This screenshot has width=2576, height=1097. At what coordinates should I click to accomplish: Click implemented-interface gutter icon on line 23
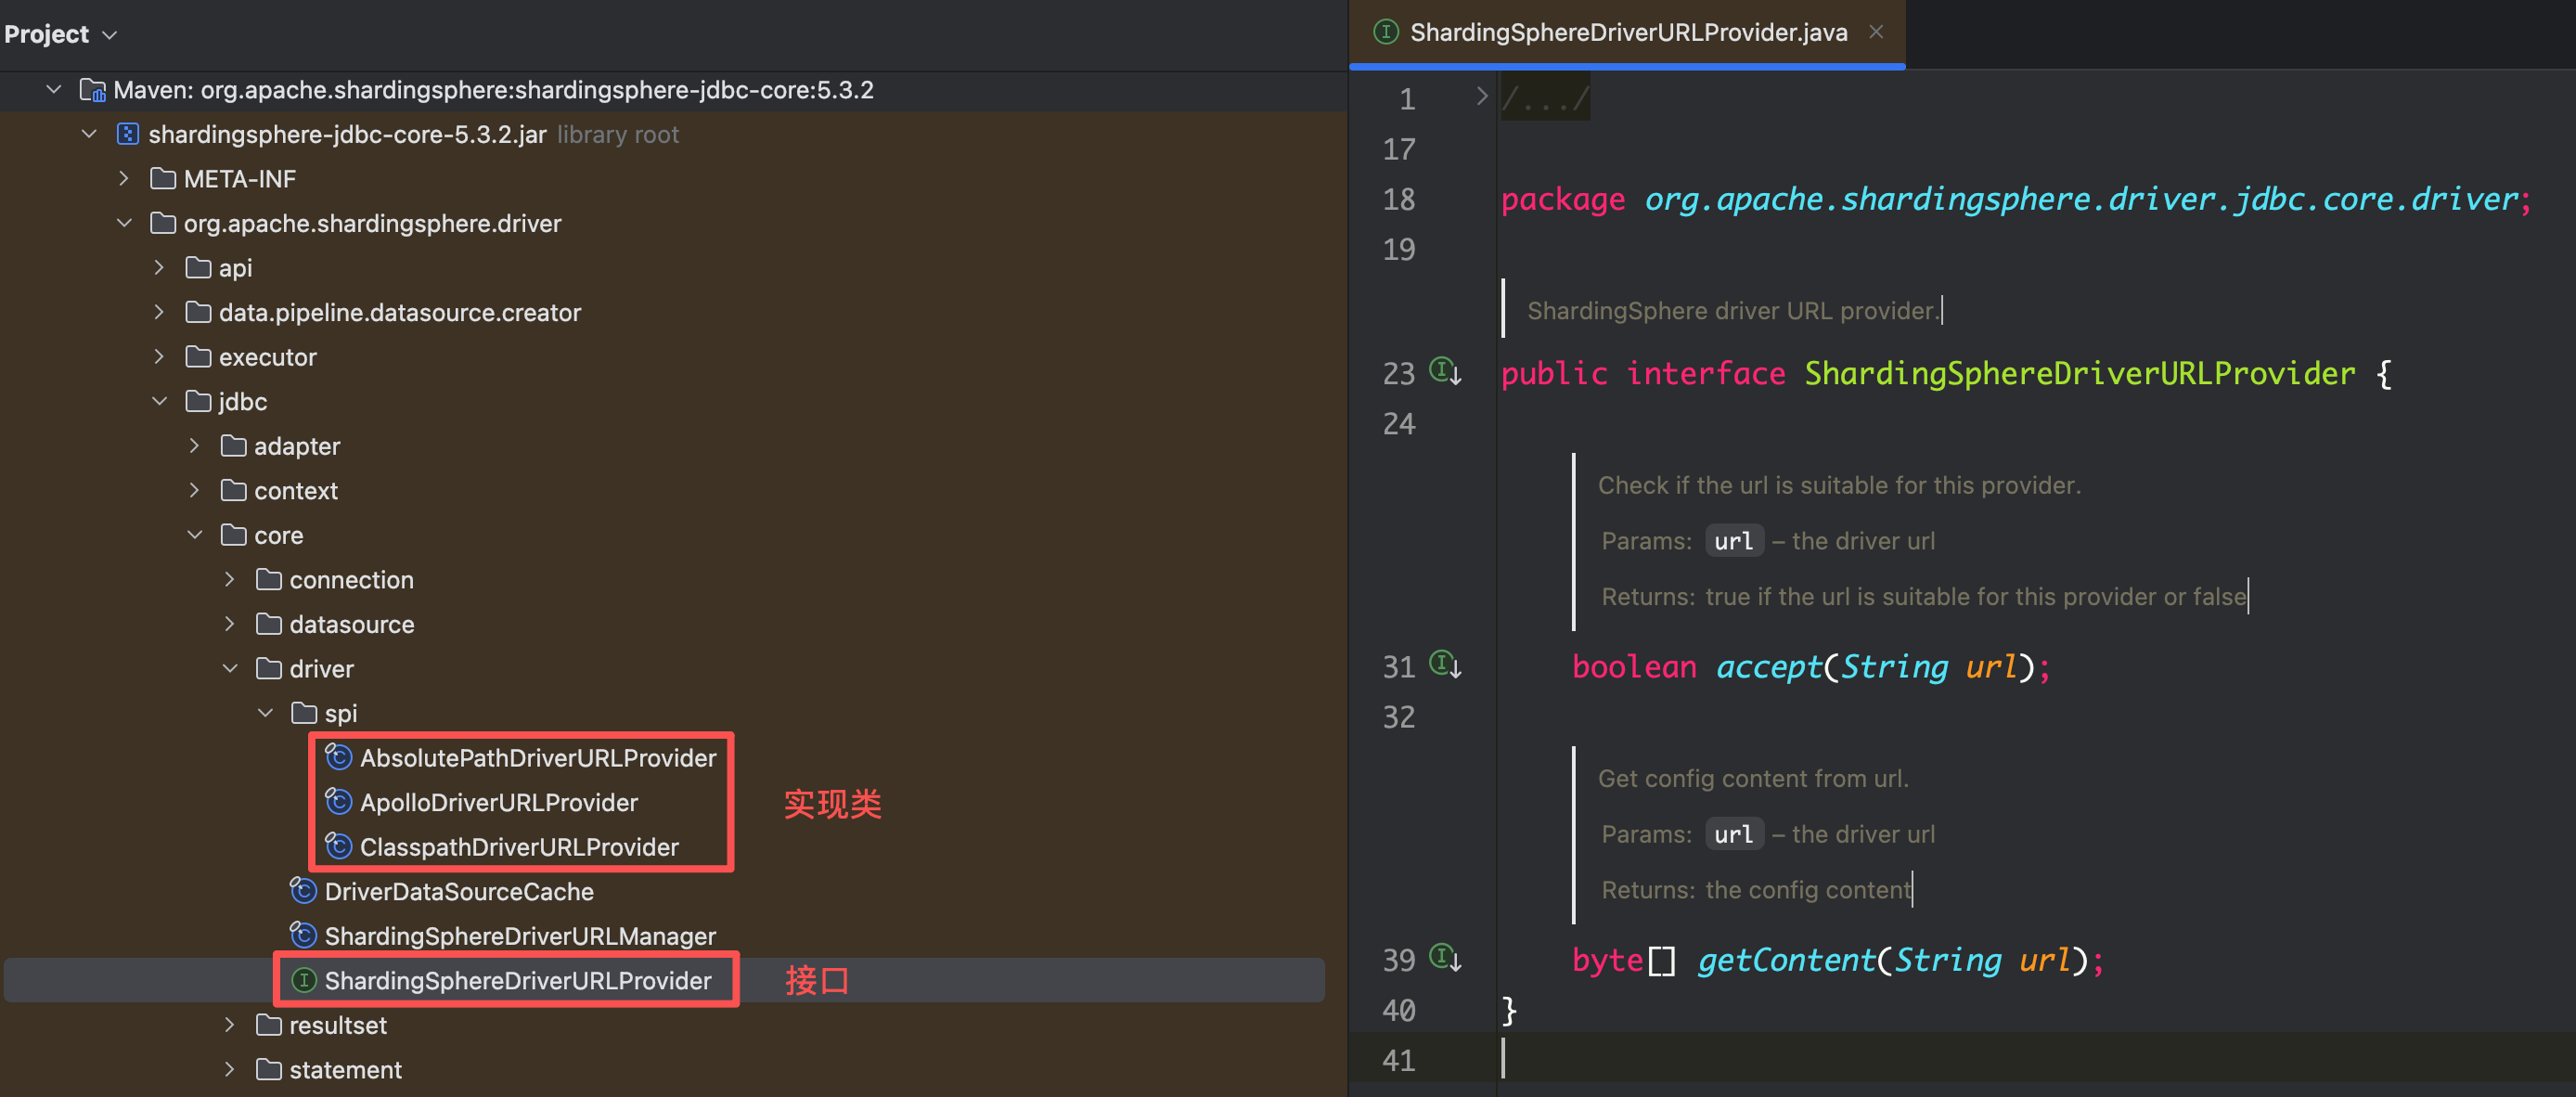(1445, 372)
